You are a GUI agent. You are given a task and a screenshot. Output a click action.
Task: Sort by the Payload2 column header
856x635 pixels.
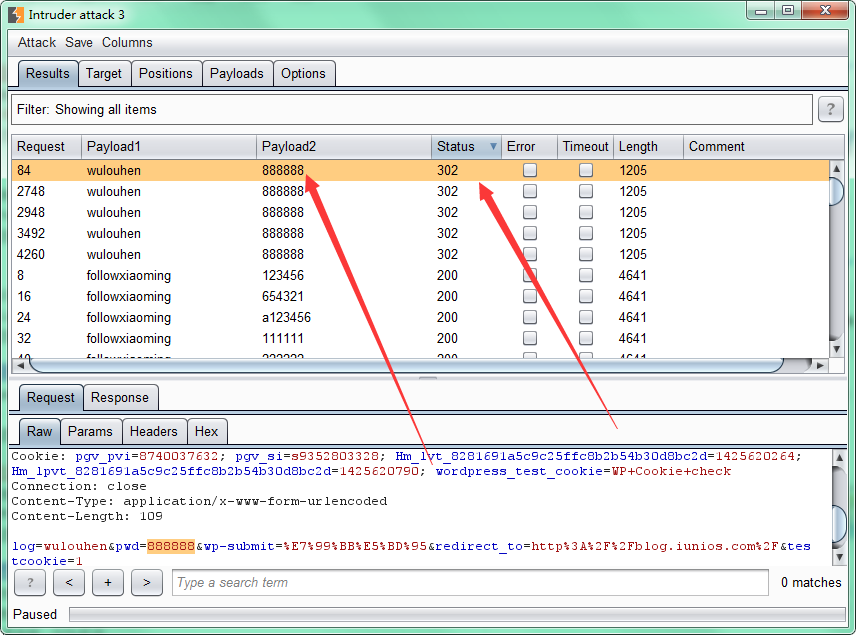pyautogui.click(x=344, y=146)
